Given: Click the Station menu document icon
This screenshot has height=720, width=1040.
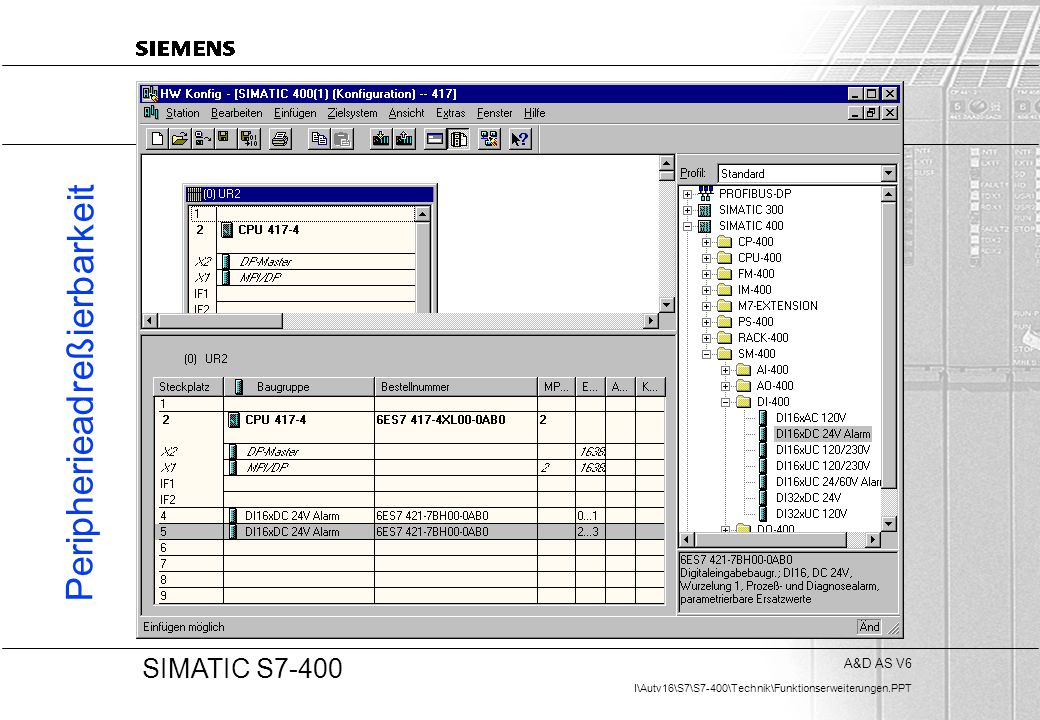Looking at the screenshot, I should pos(151,112).
